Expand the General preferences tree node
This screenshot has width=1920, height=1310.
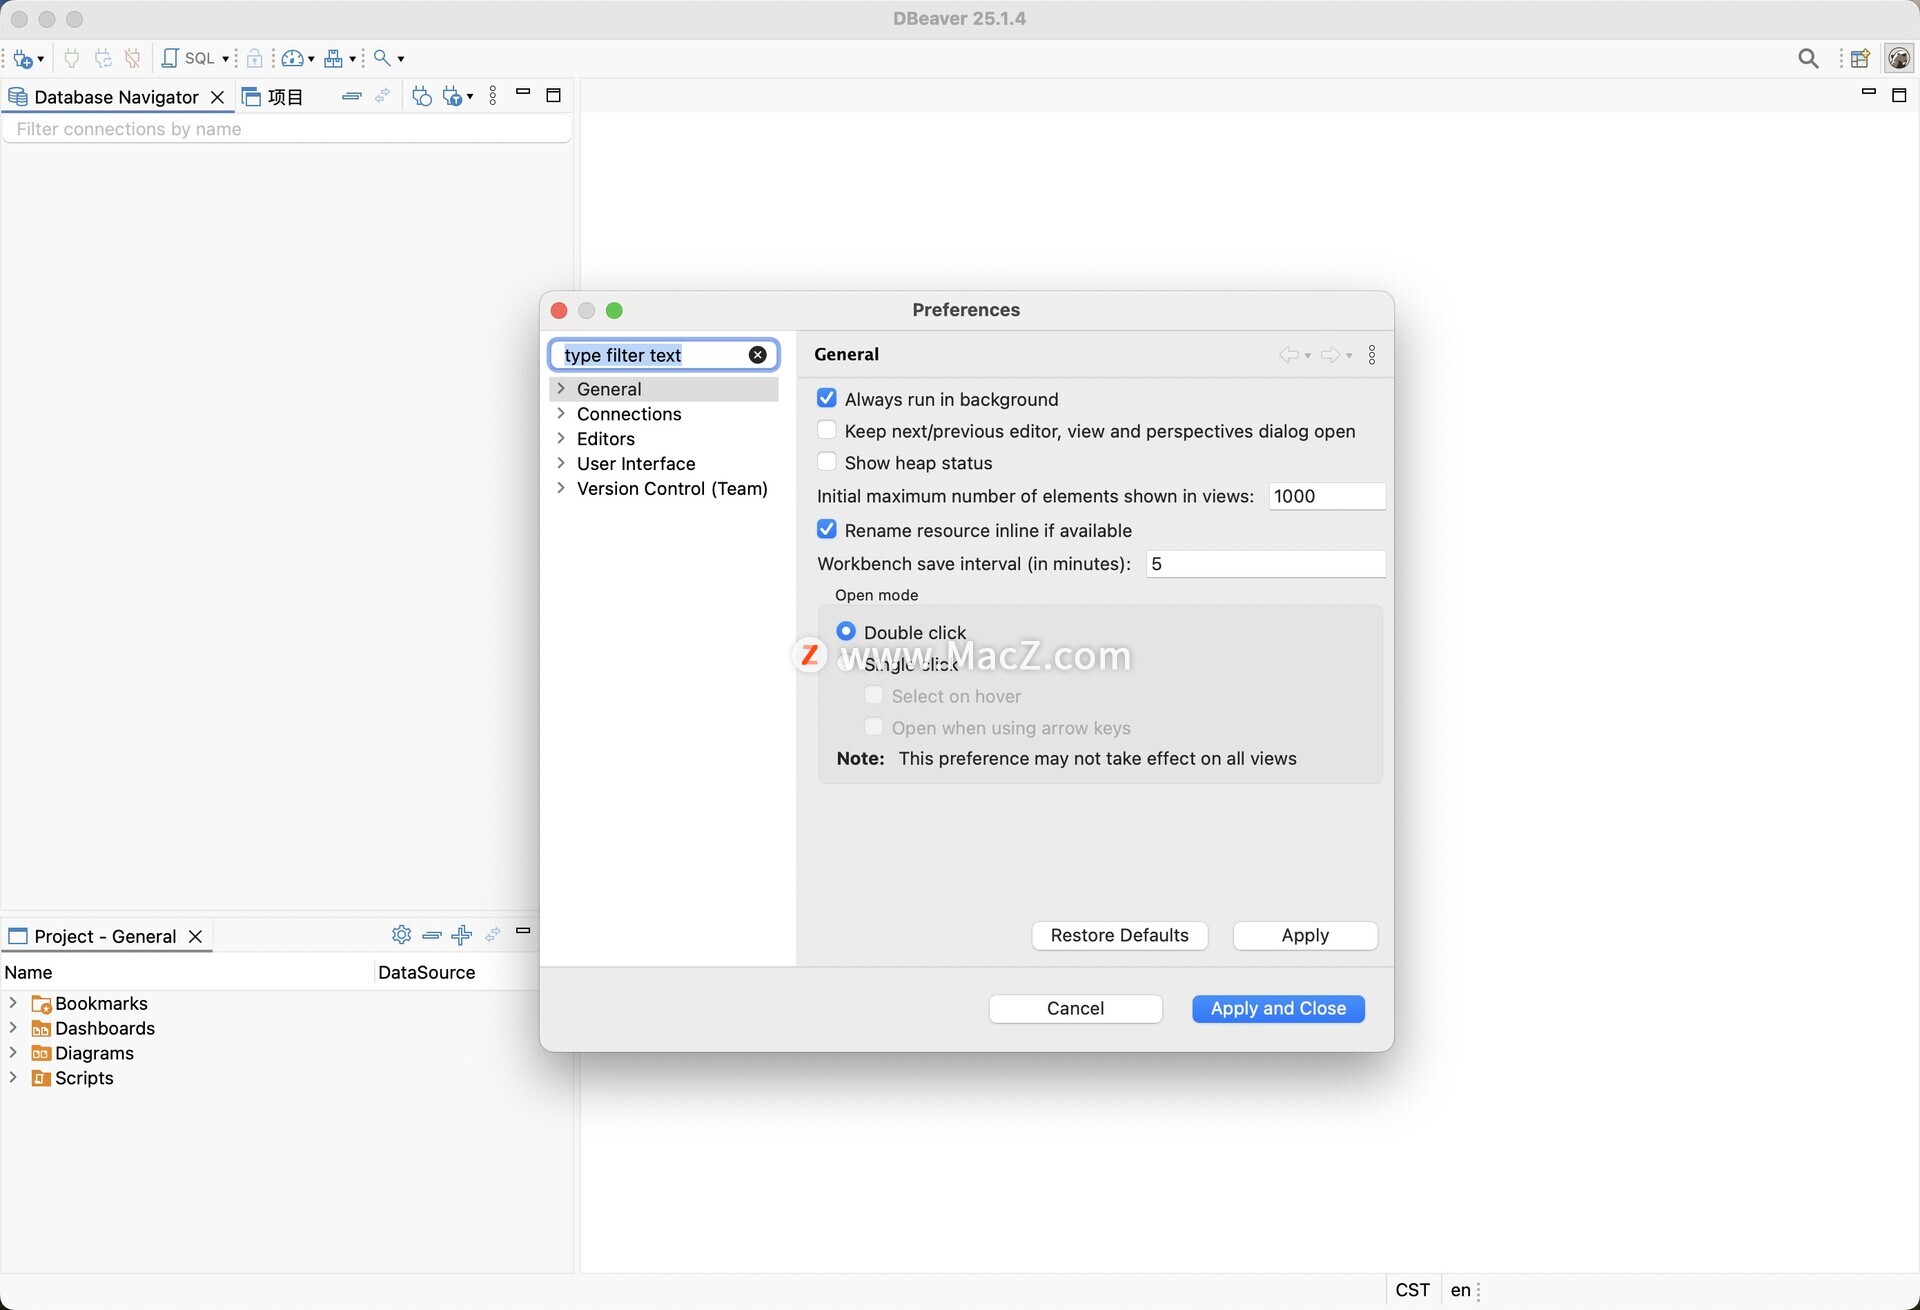point(561,388)
